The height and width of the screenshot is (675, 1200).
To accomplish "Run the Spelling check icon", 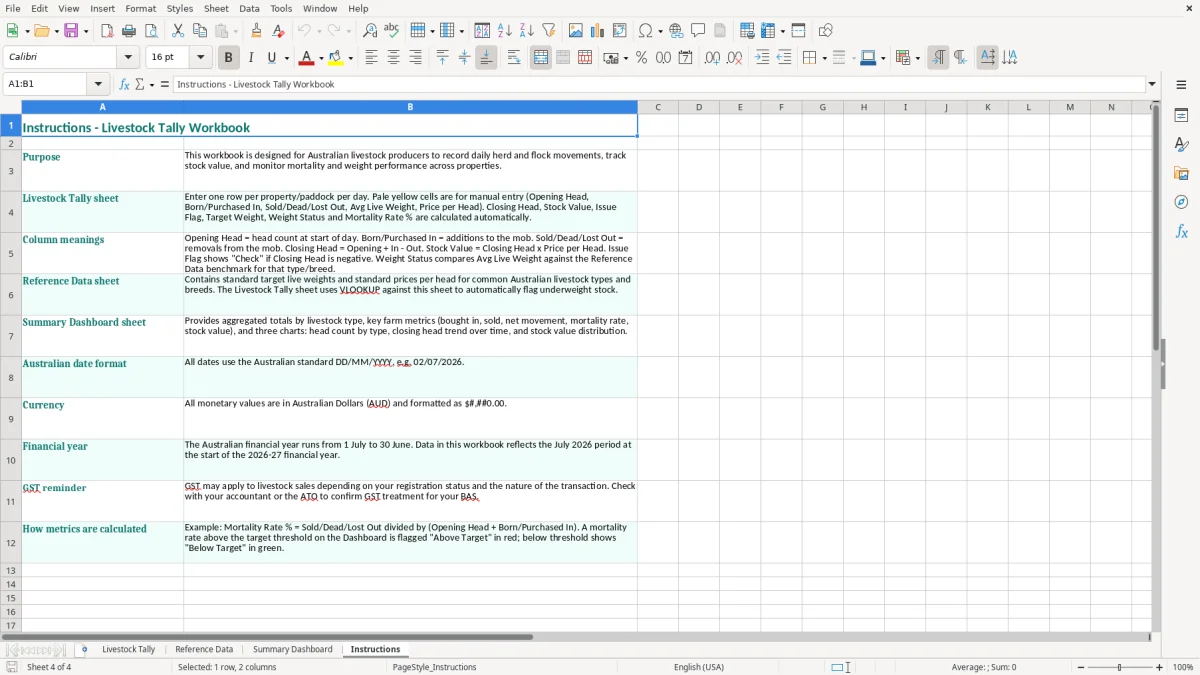I will point(392,31).
